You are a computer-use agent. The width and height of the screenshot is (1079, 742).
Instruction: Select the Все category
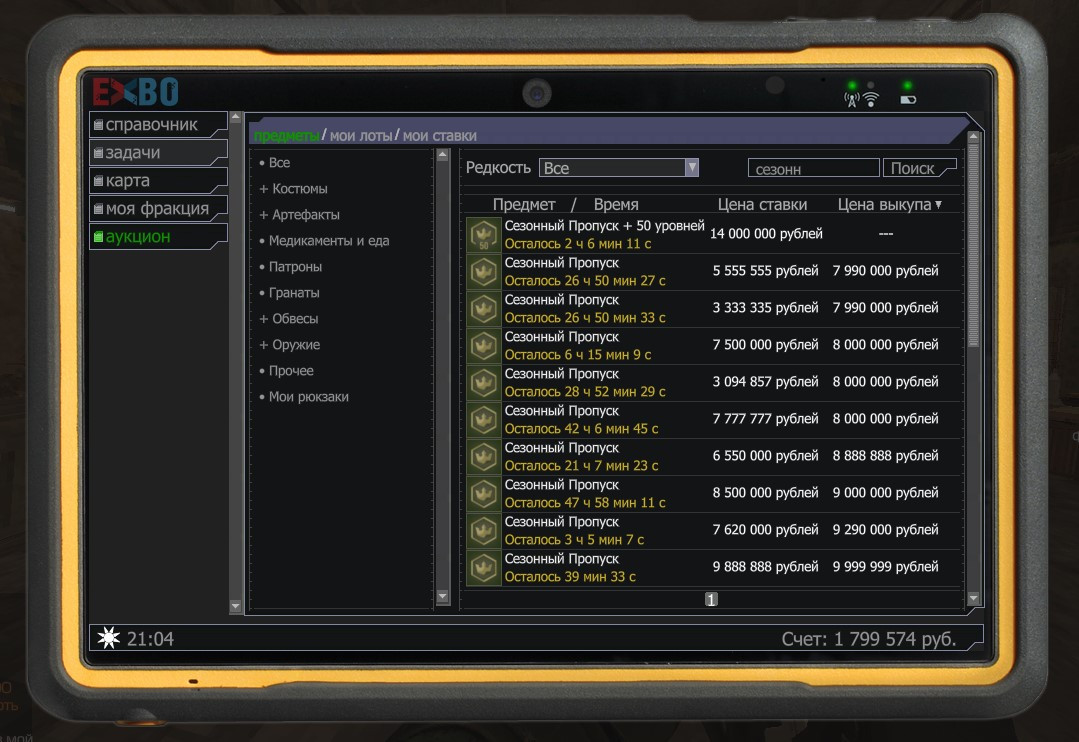click(275, 162)
